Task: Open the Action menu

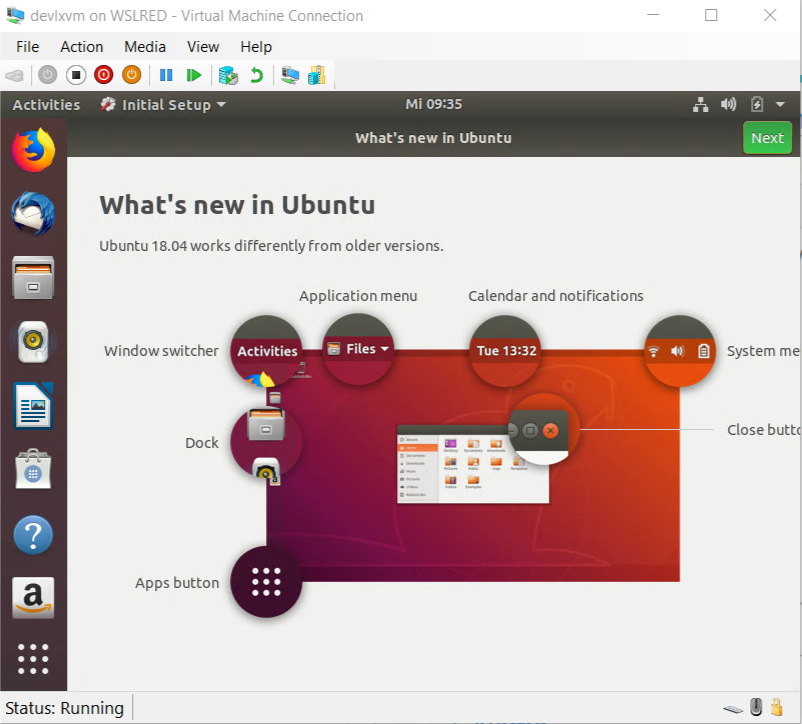Action: pos(81,47)
